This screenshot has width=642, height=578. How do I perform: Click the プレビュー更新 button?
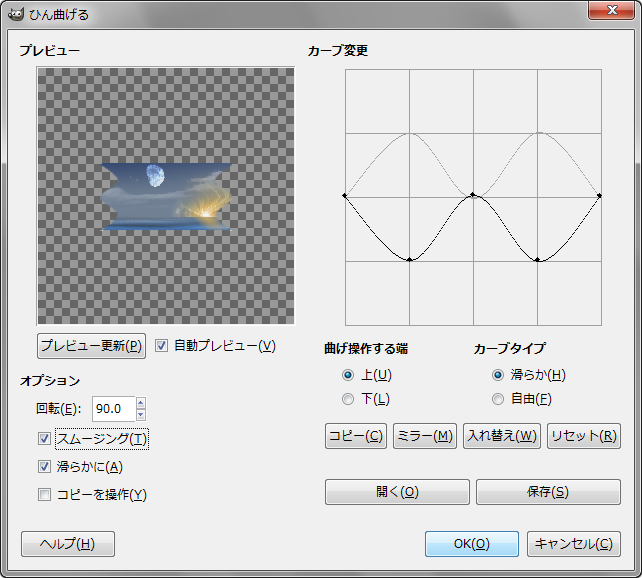pyautogui.click(x=91, y=346)
